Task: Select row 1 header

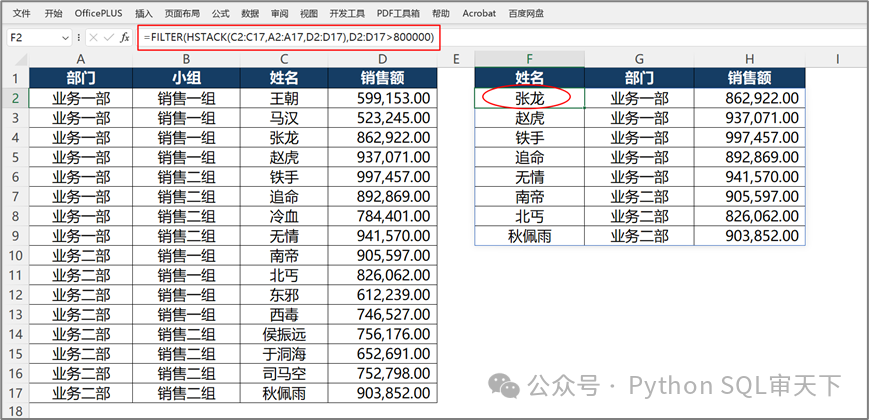Action: (15, 79)
